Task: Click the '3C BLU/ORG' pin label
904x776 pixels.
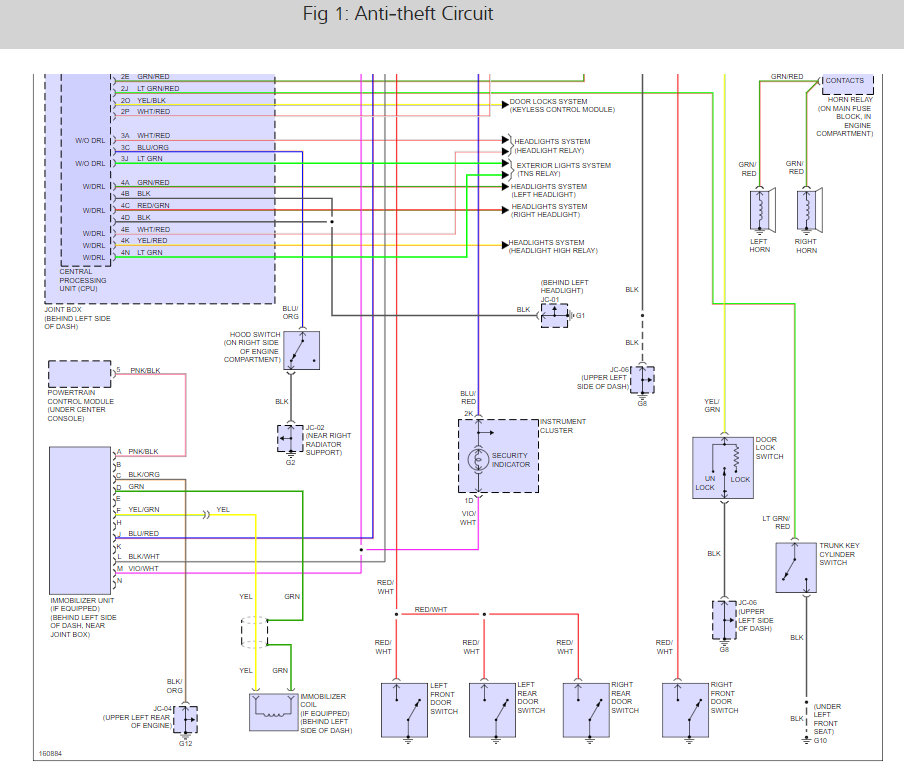Action: point(144,148)
